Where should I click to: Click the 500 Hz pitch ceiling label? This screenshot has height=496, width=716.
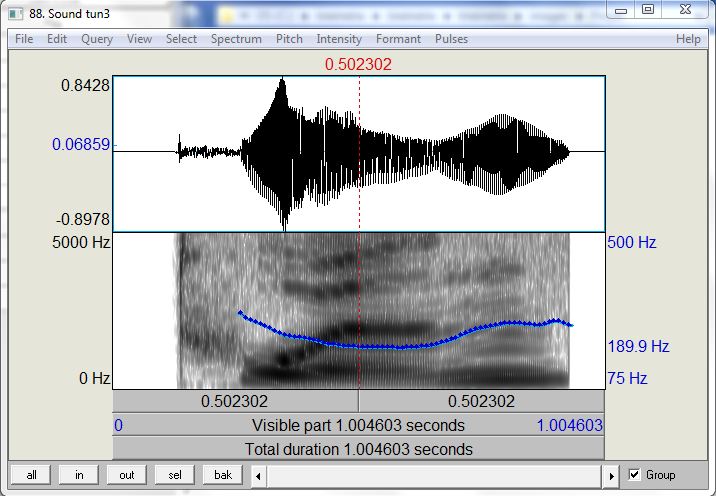(632, 242)
